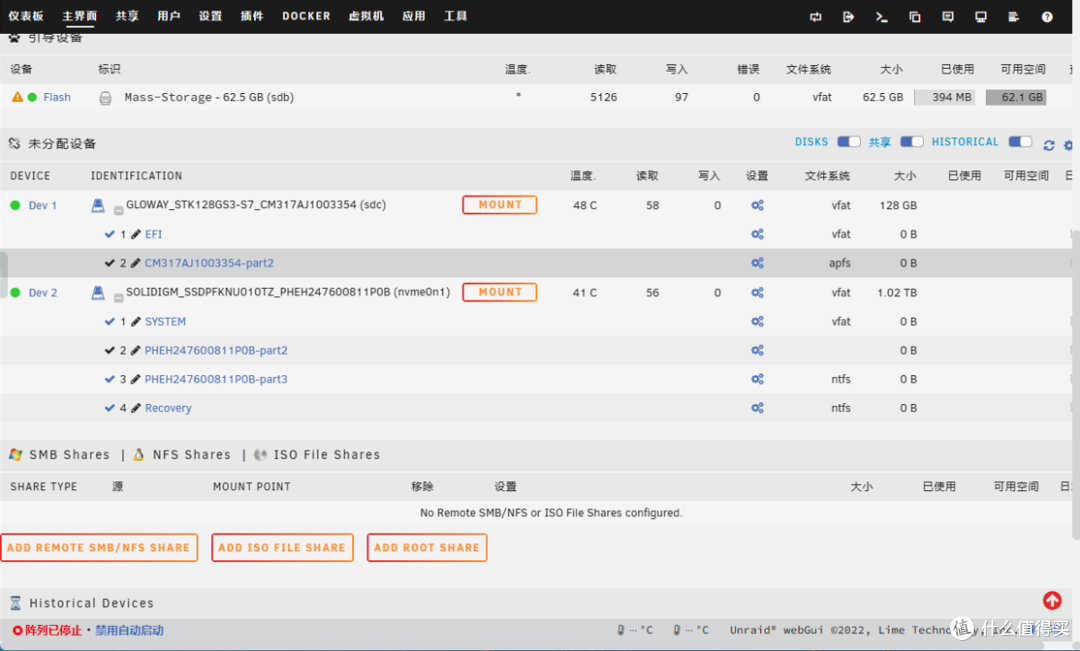Open the 共享 menu in top navigation
Viewport: 1080px width, 651px height.
tap(127, 16)
